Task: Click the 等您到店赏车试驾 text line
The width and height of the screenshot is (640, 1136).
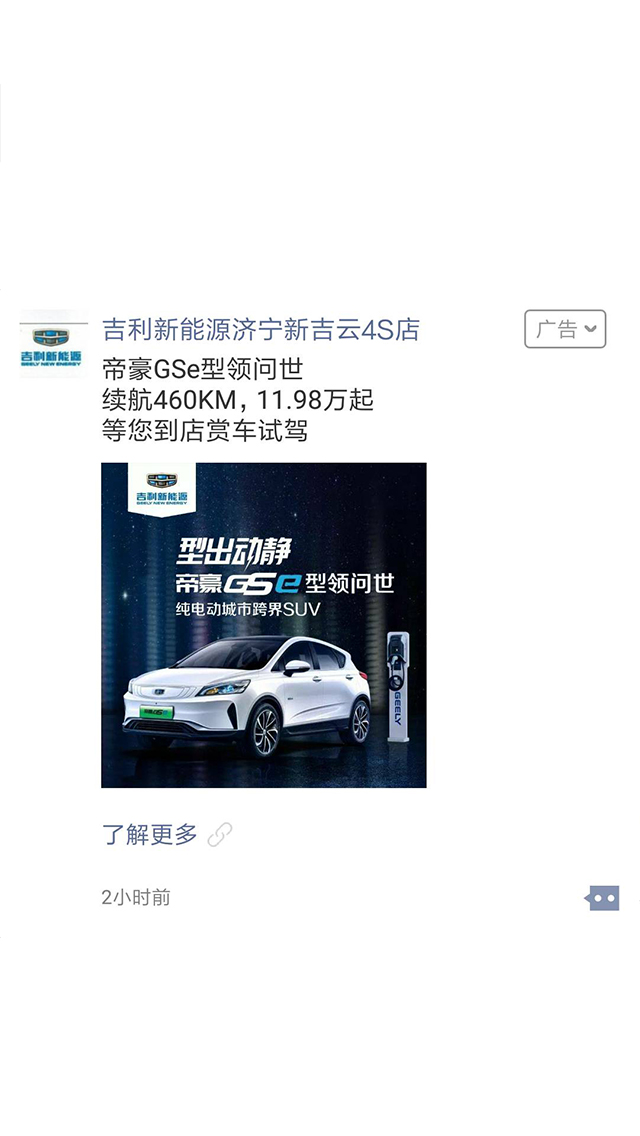Action: pos(204,430)
